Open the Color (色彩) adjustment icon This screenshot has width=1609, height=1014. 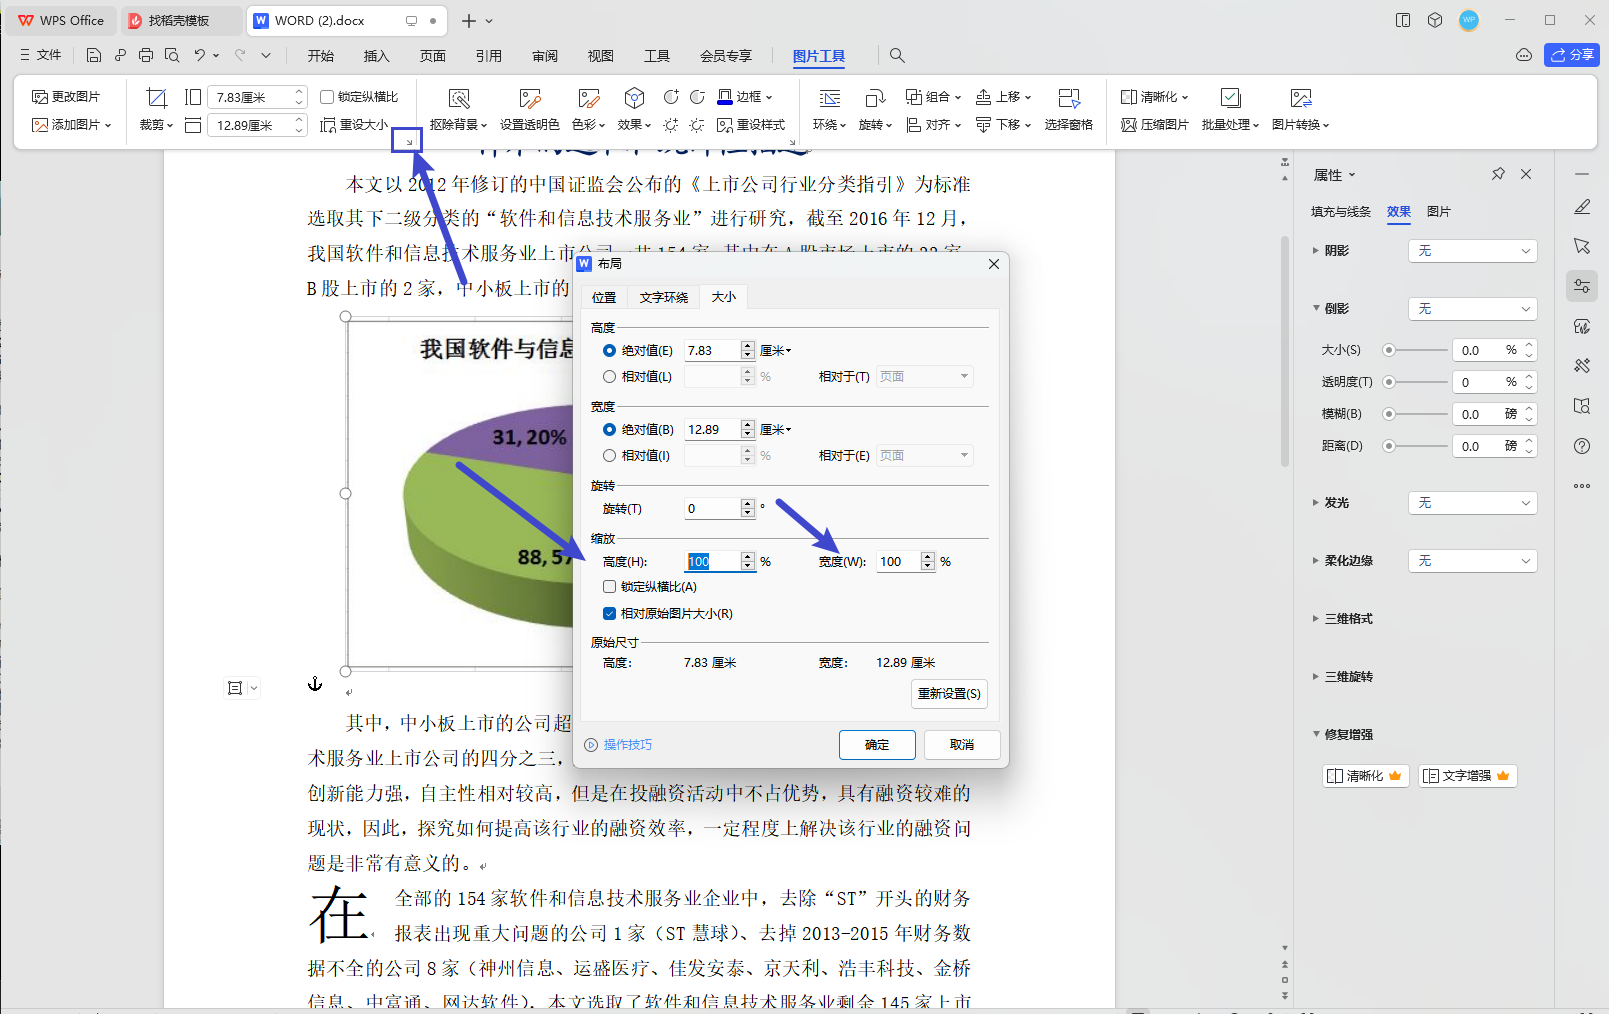click(x=589, y=98)
